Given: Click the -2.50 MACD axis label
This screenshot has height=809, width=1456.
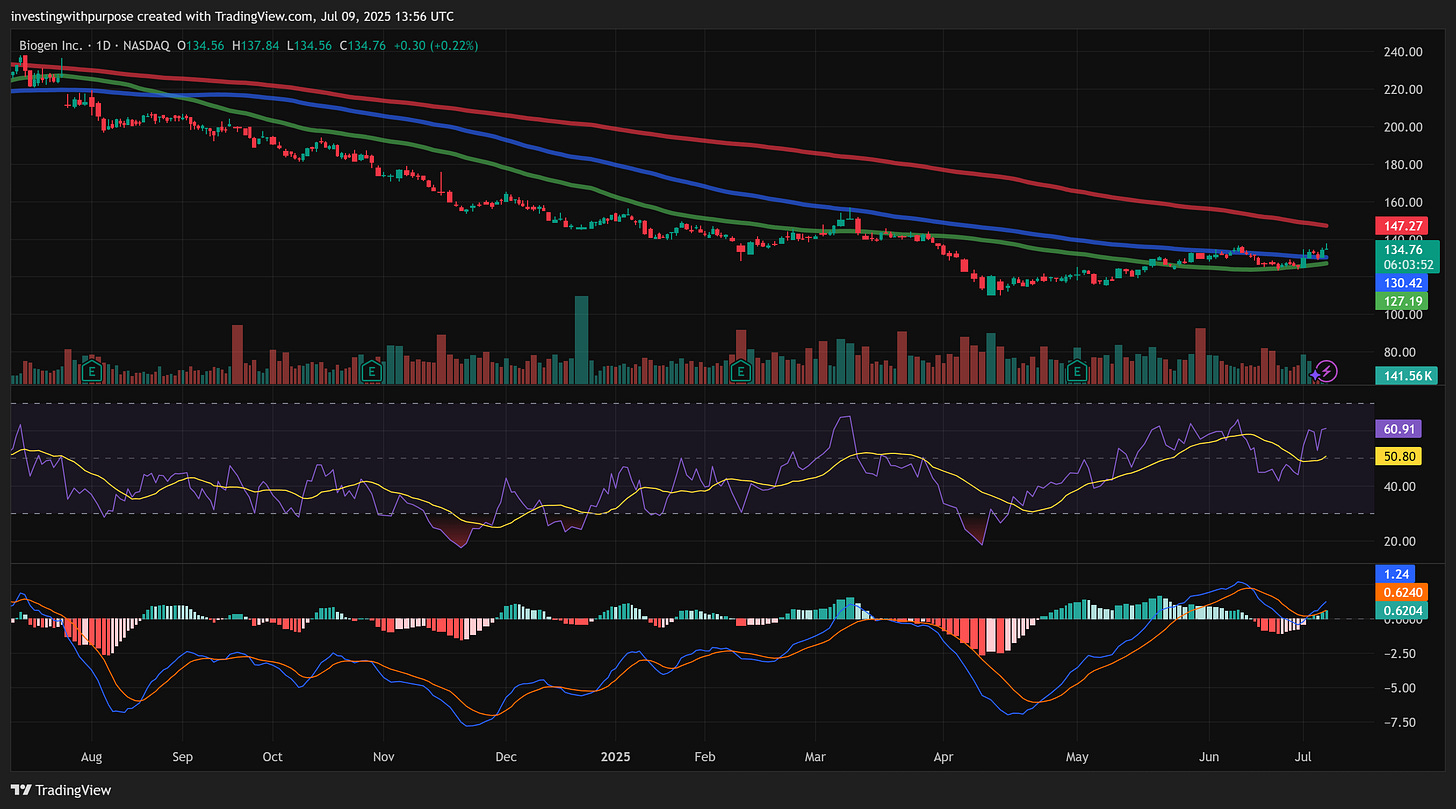Looking at the screenshot, I should tap(1401, 654).
